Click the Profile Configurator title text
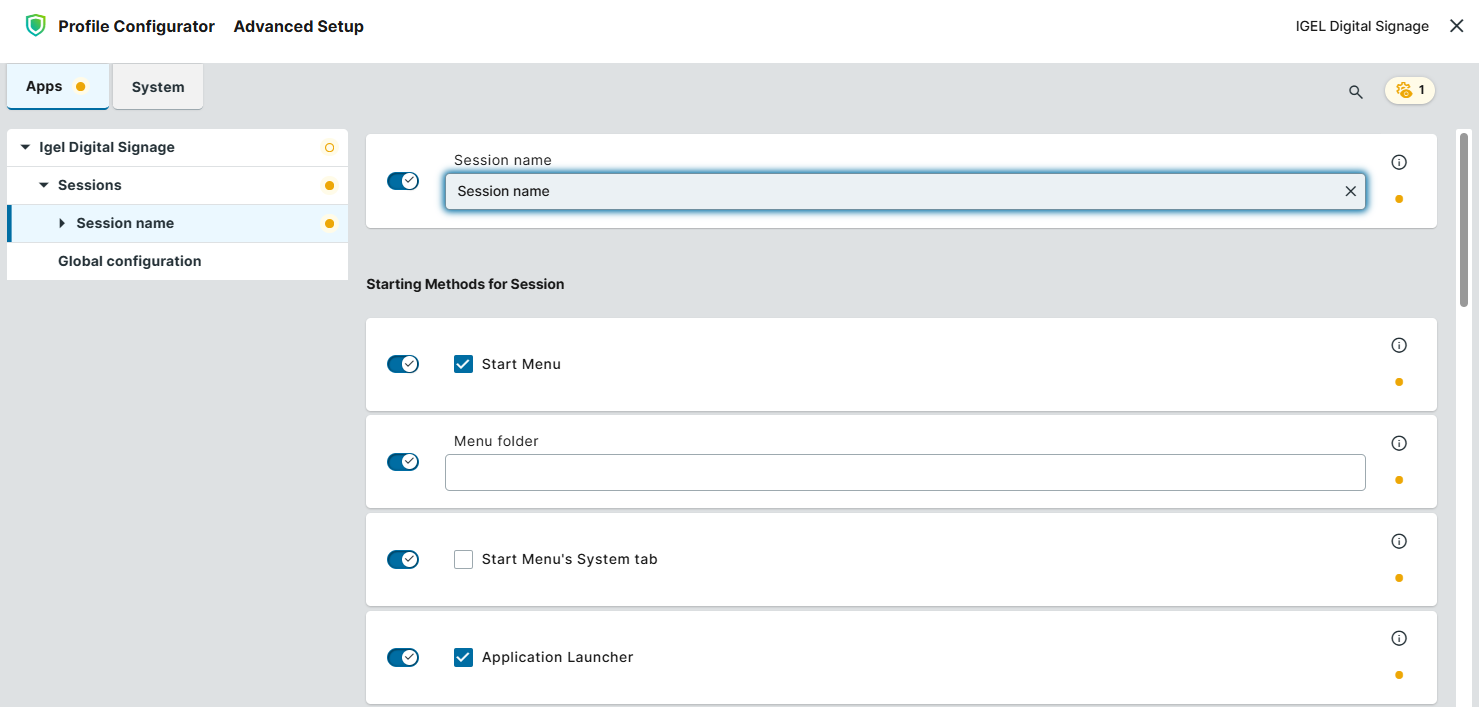The image size is (1479, 707). click(137, 27)
